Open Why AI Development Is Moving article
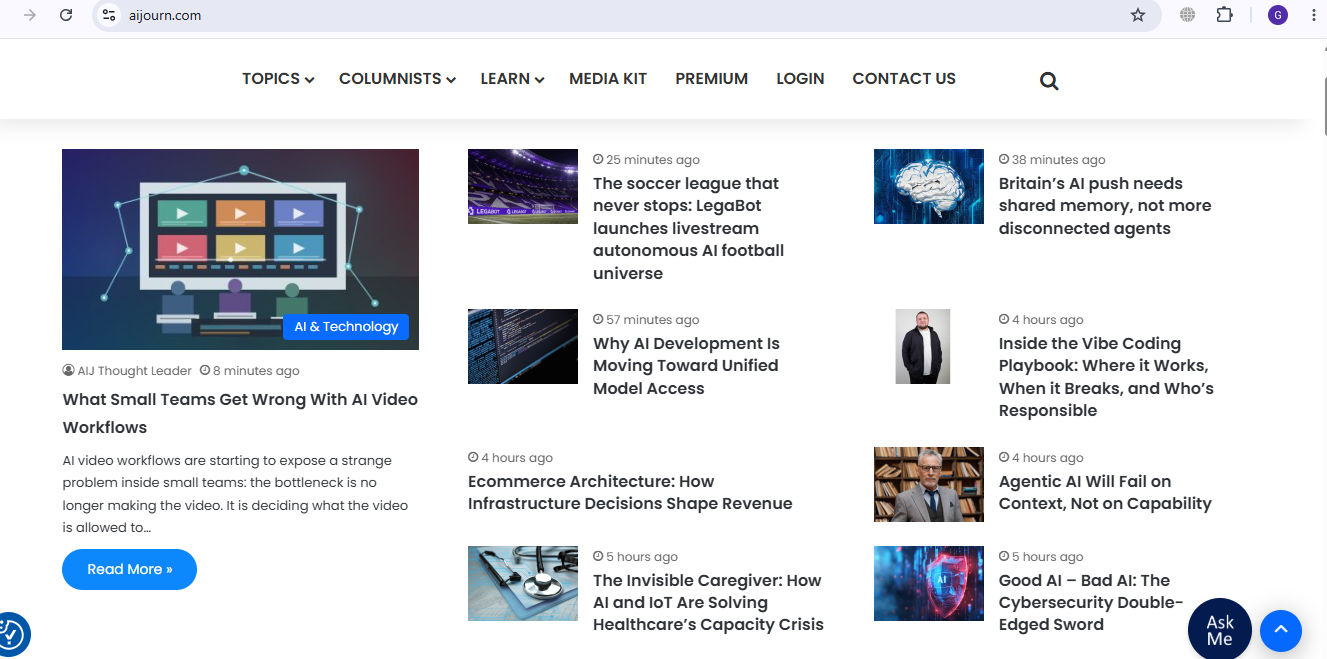1327x659 pixels. click(686, 365)
